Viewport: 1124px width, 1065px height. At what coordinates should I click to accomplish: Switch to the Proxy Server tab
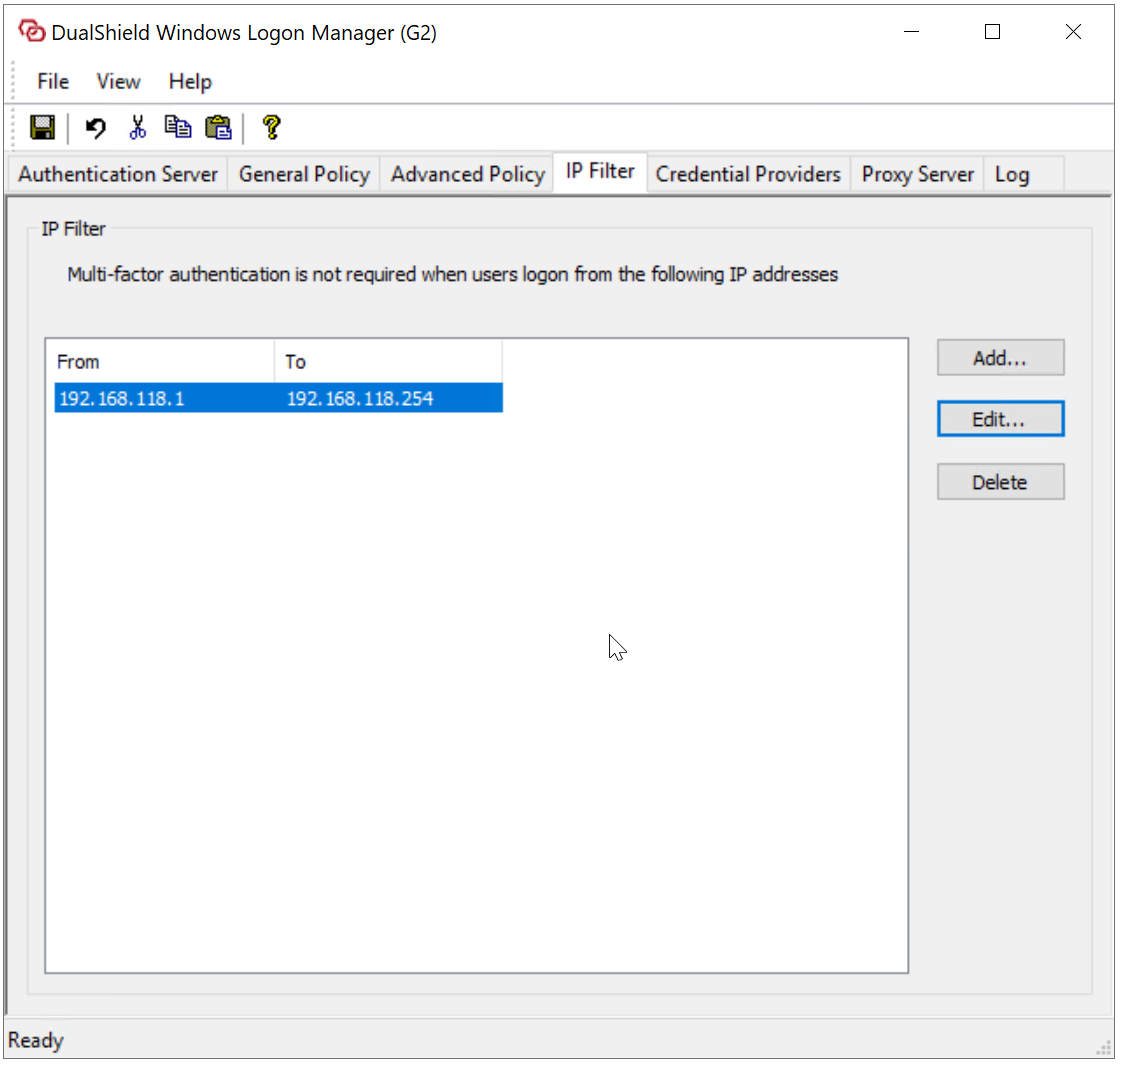click(x=918, y=174)
